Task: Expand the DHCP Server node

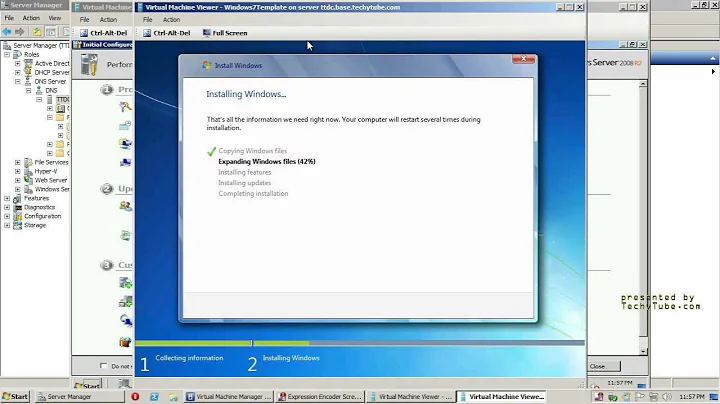Action: [x=17, y=72]
